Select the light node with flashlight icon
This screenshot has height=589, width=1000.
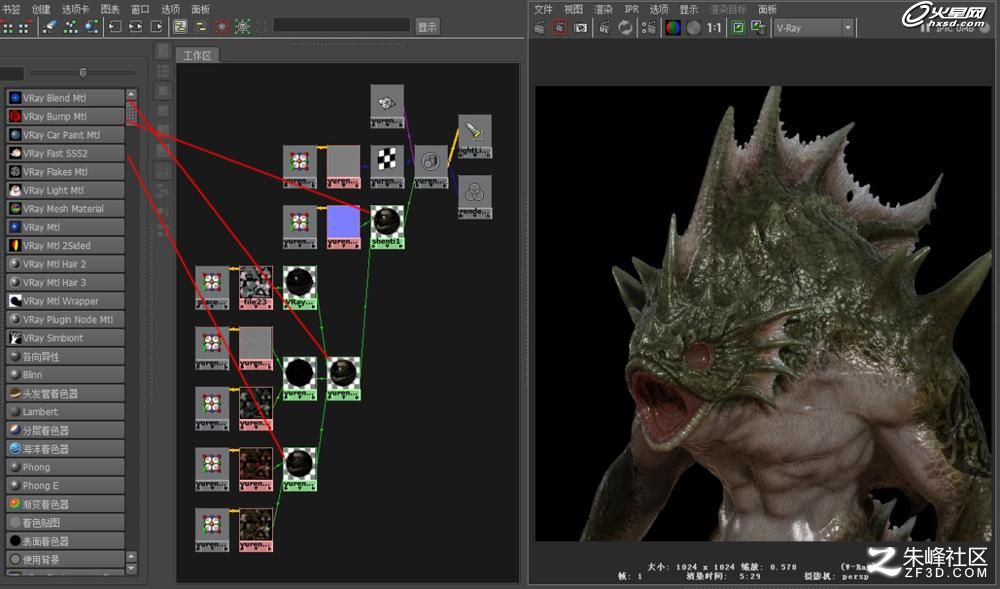[x=474, y=136]
